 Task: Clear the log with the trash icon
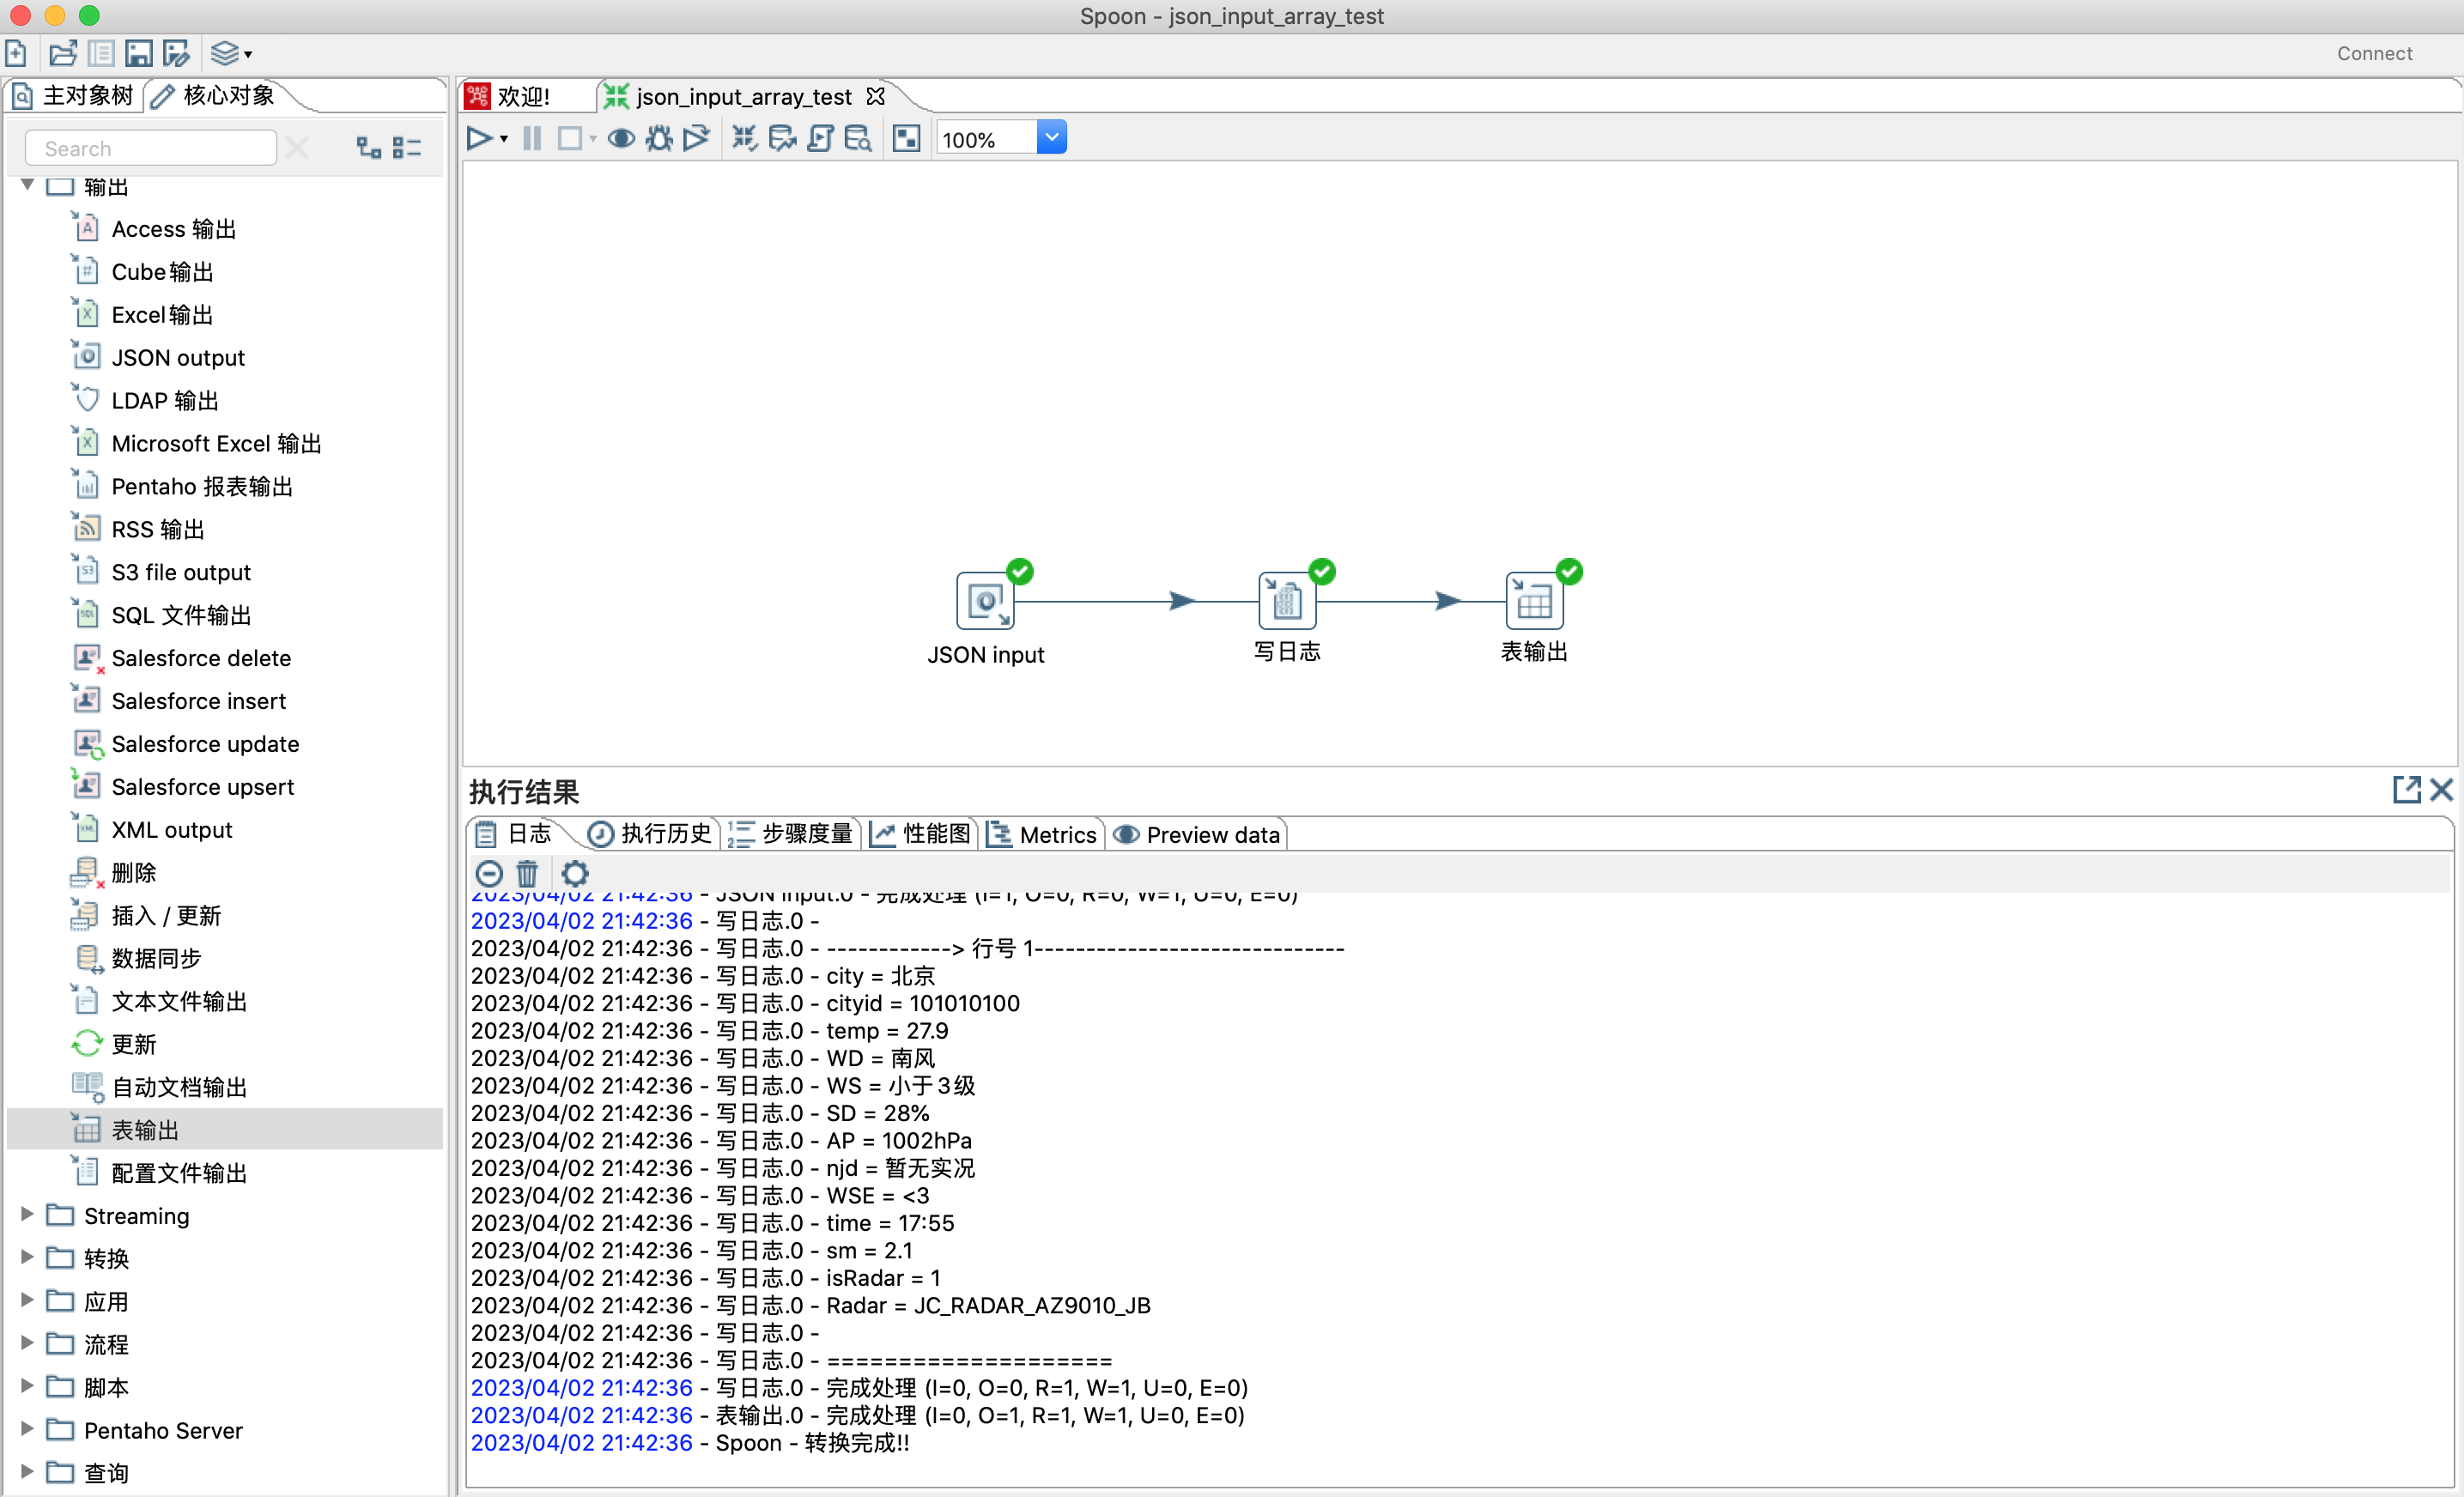pyautogui.click(x=528, y=873)
